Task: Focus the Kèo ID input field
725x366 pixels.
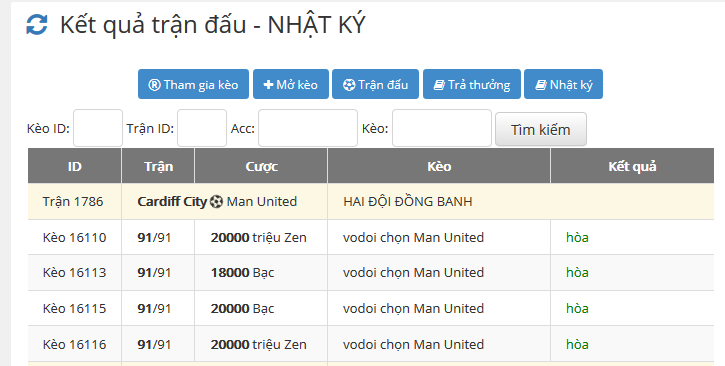Action: tap(98, 128)
